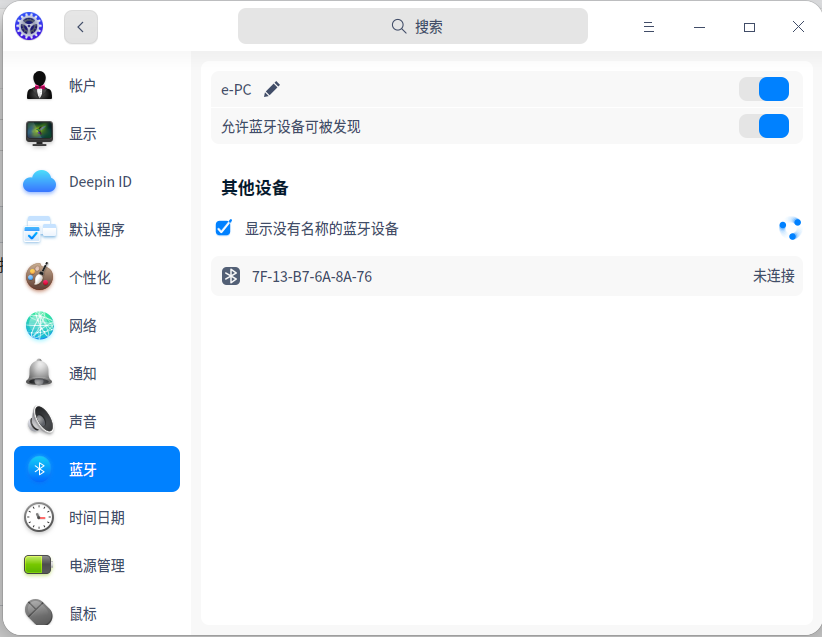Click the 默认程序 sidebar icon
The image size is (822, 637).
[x=38, y=229]
